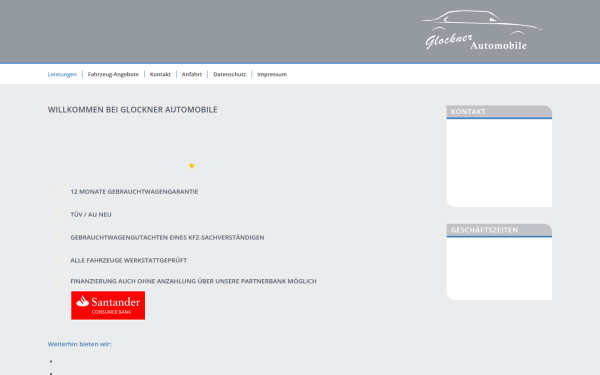600x375 pixels.
Task: Click Alle Fahrzeuge werkstattgeprüft line
Action: [129, 261]
